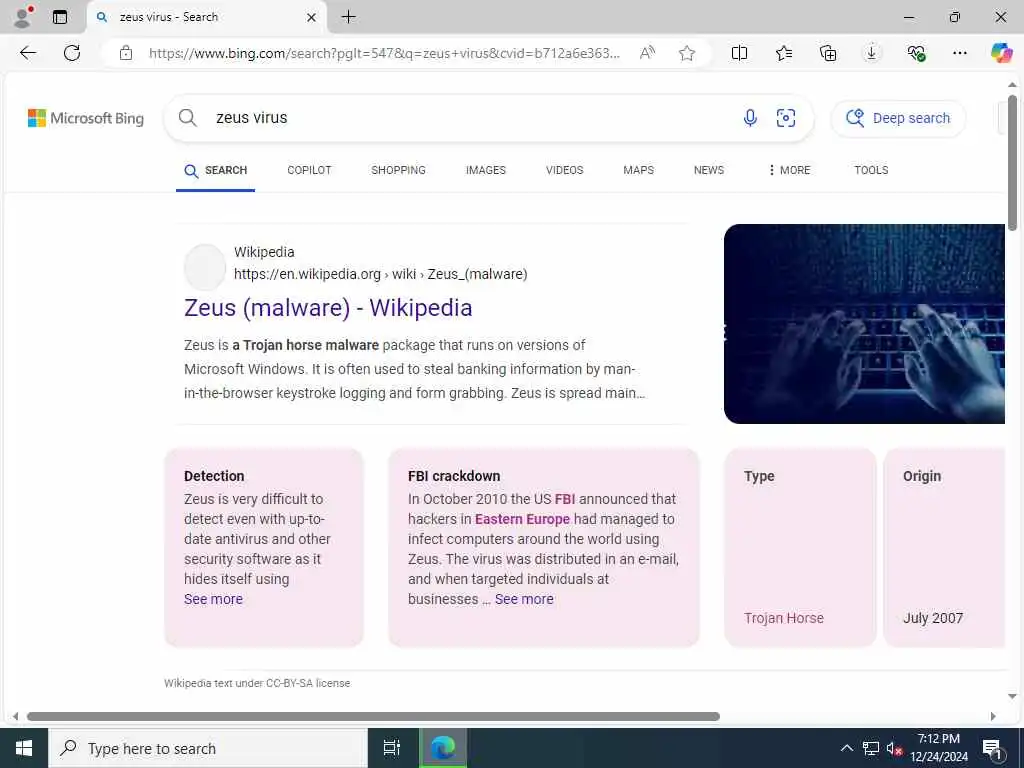Viewport: 1024px width, 768px height.
Task: Open the browser profile icon
Action: click(x=23, y=17)
